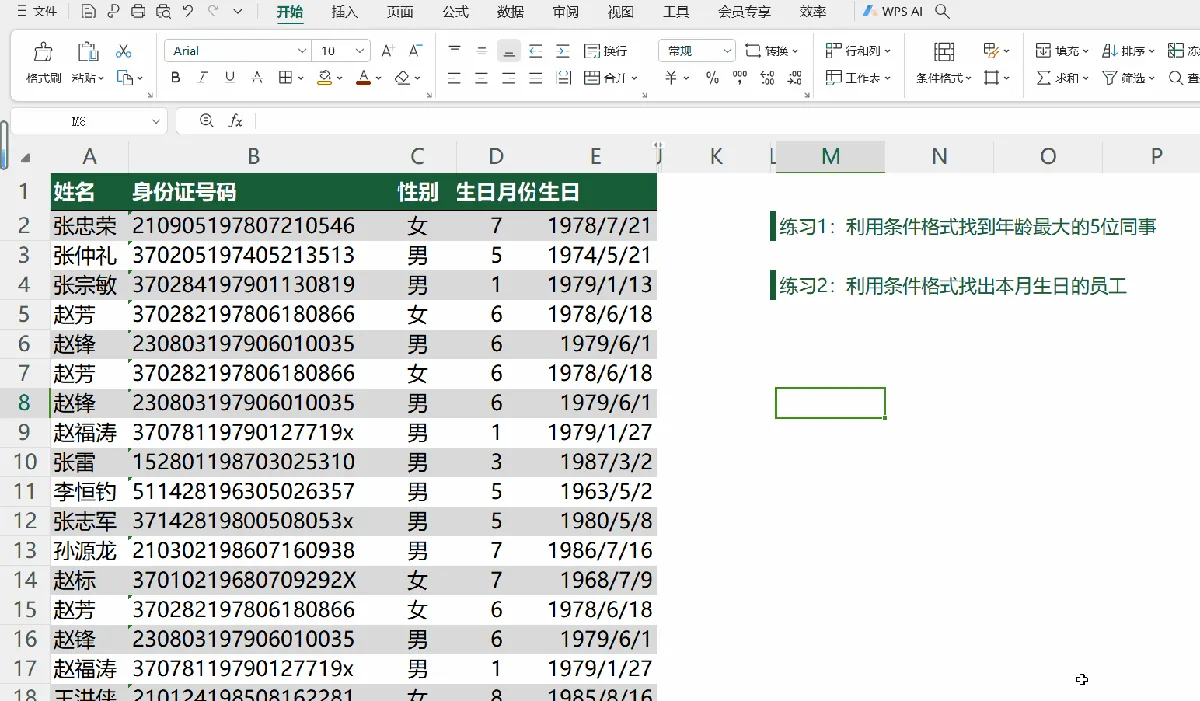Click the font color A swatch
The height and width of the screenshot is (701, 1200).
pyautogui.click(x=364, y=77)
